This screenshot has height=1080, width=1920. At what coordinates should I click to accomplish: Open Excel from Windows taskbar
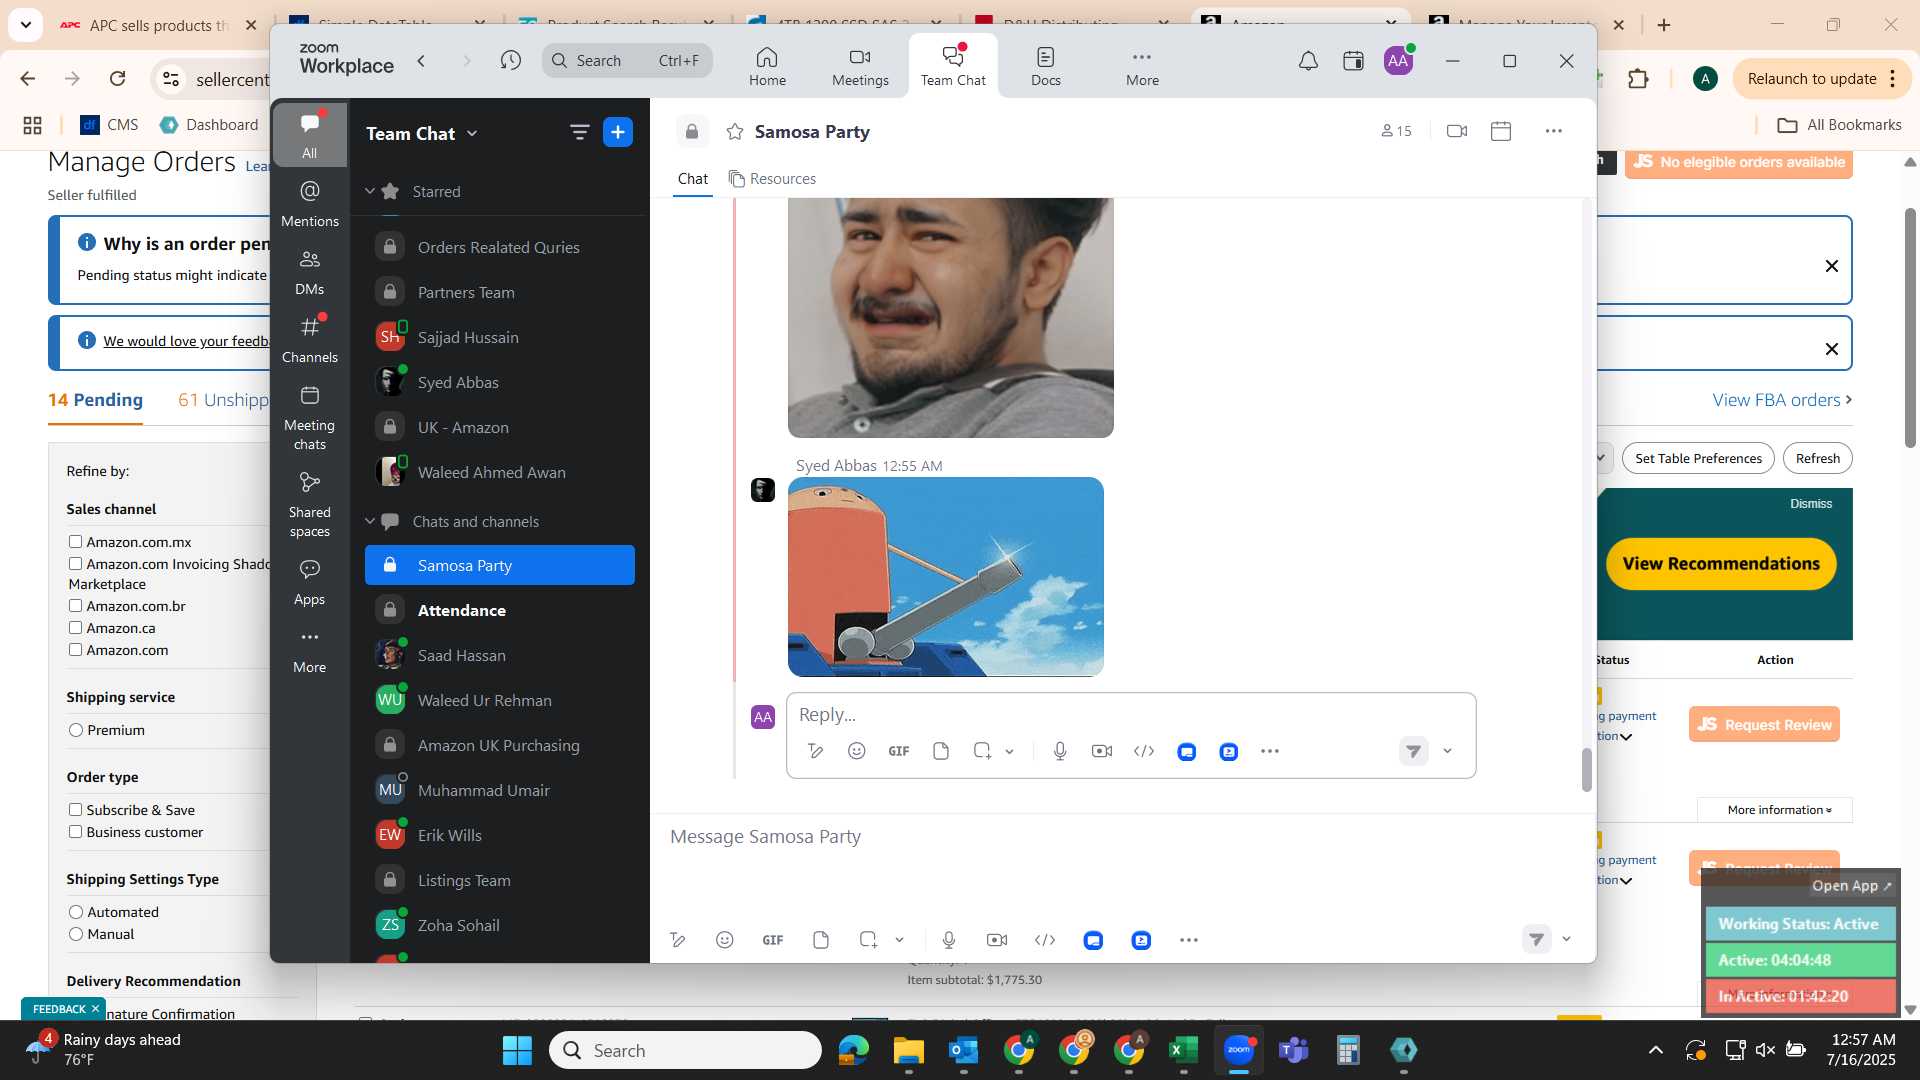click(1184, 1050)
